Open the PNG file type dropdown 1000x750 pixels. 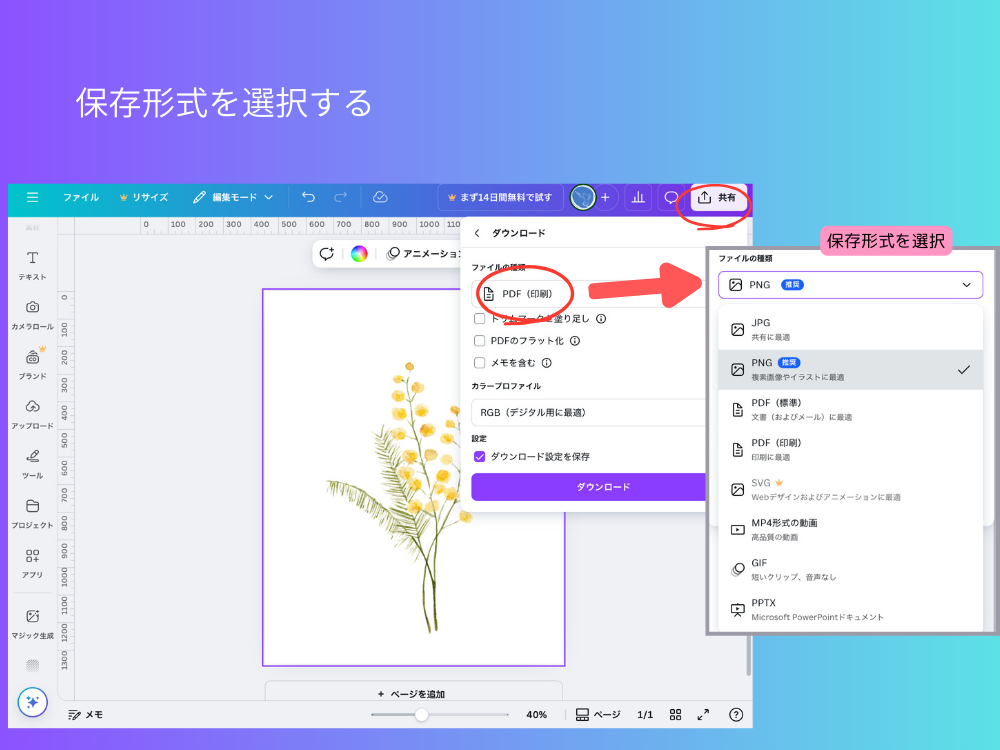coord(850,285)
